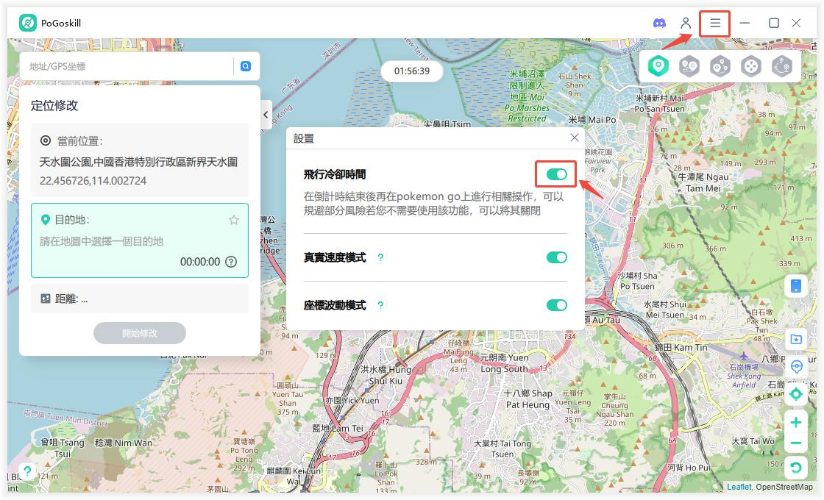Zoom out on the map
Screen dimensions: 824x500
(796, 444)
